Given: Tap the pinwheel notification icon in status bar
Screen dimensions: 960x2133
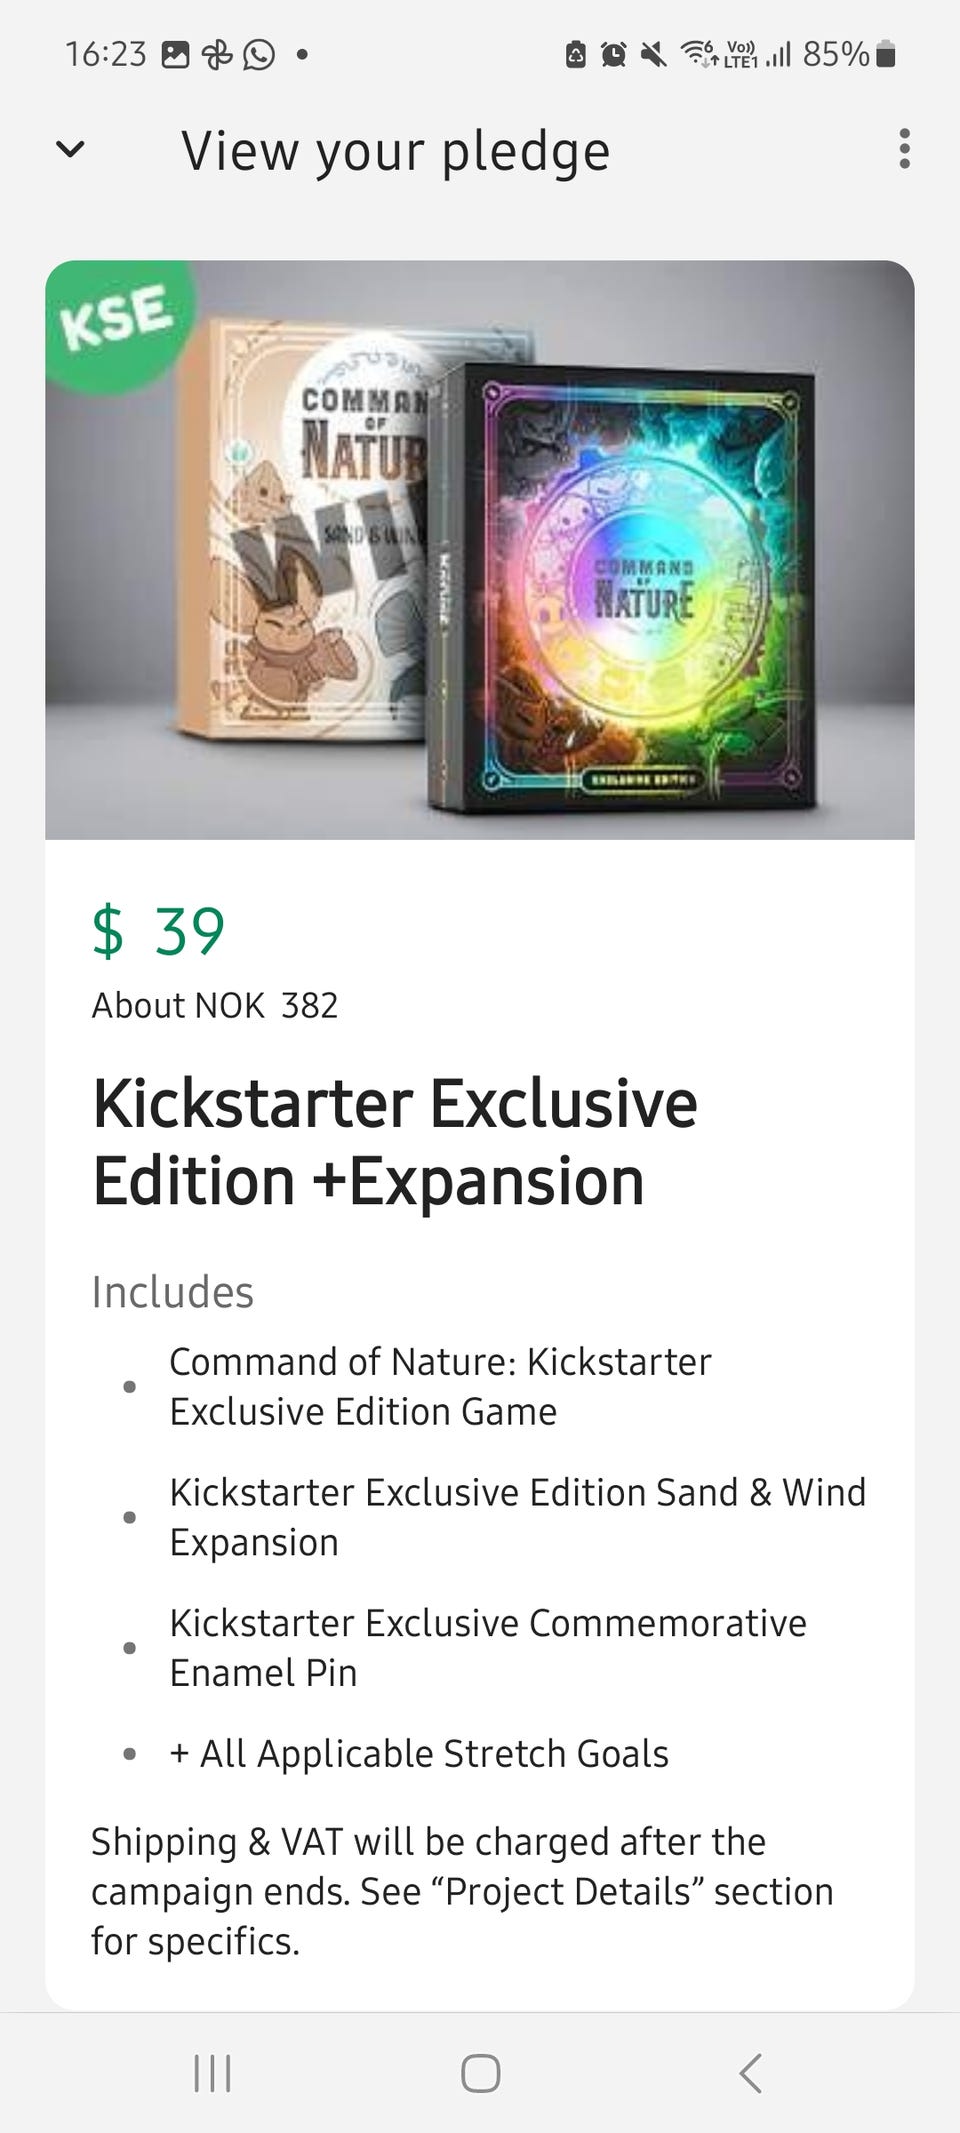Looking at the screenshot, I should tap(217, 54).
